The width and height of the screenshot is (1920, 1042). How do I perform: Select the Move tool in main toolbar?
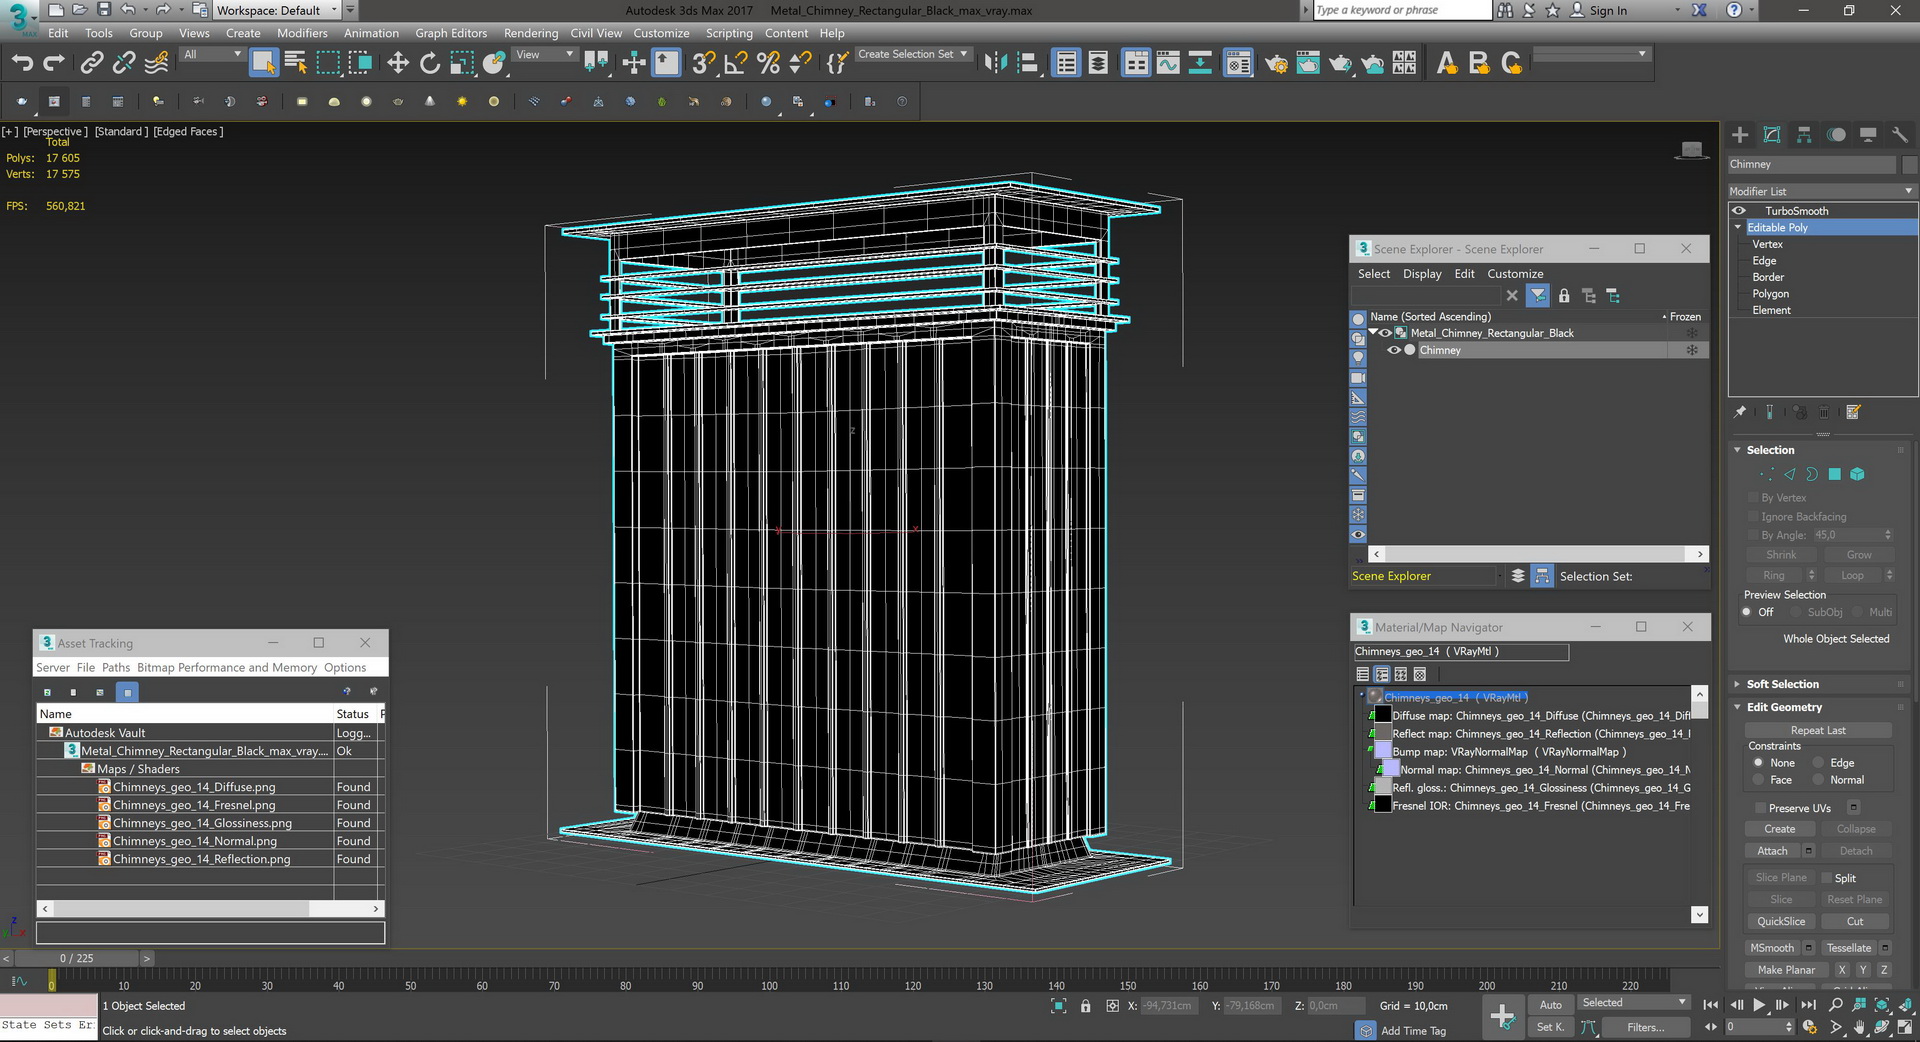click(398, 64)
